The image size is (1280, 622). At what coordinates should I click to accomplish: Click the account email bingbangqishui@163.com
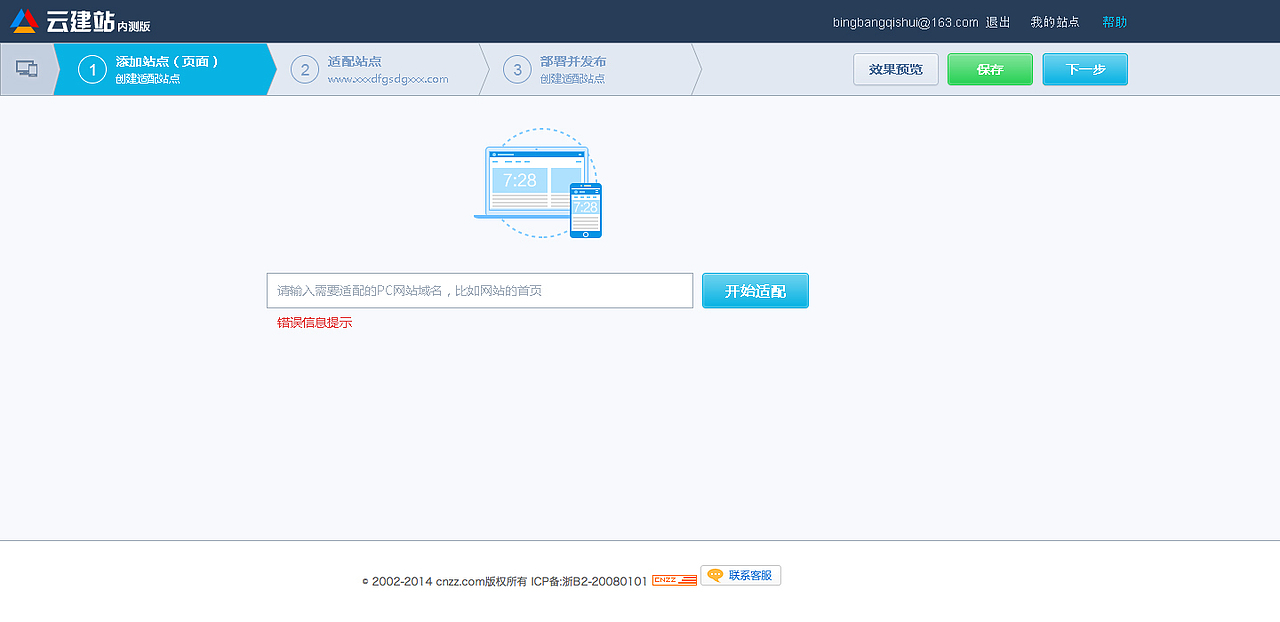pos(905,22)
